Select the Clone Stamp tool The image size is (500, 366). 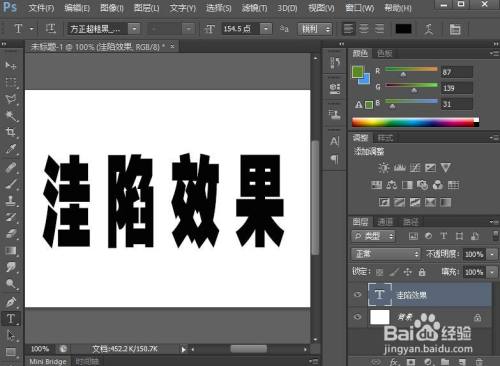point(11,200)
